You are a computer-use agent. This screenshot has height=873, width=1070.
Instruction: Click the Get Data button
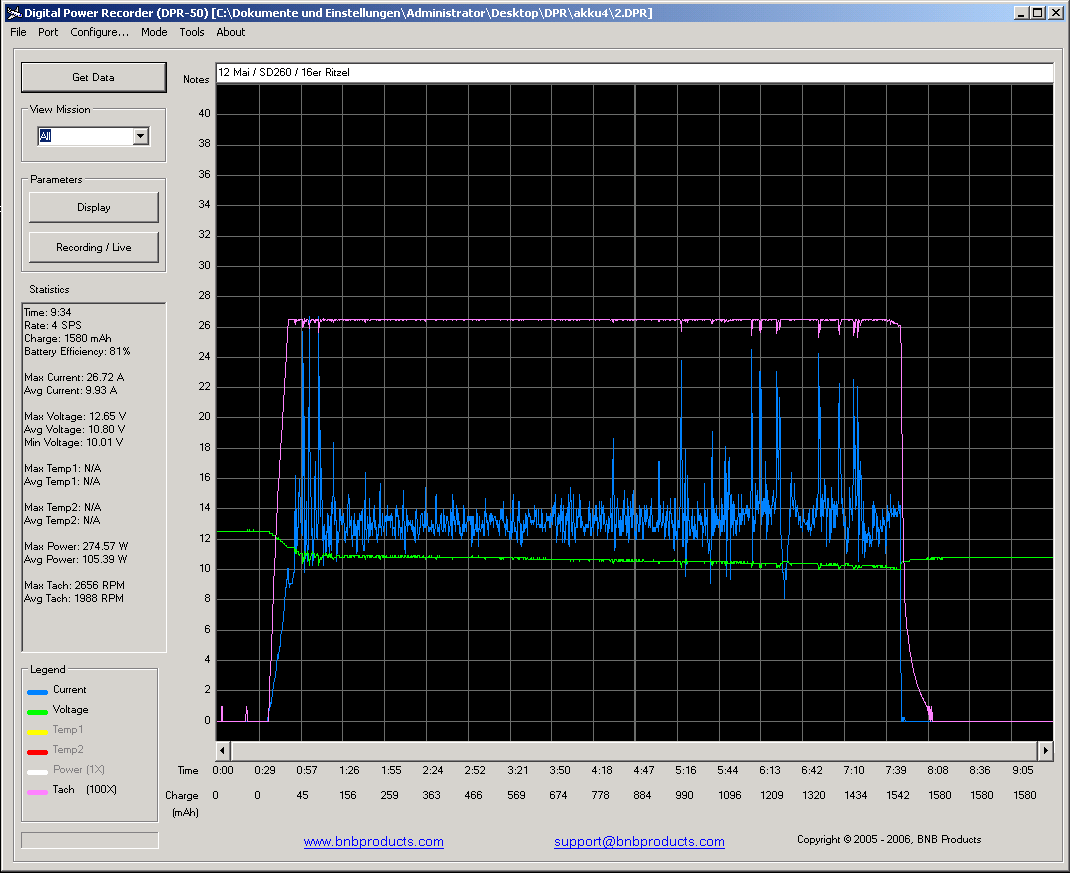point(93,77)
